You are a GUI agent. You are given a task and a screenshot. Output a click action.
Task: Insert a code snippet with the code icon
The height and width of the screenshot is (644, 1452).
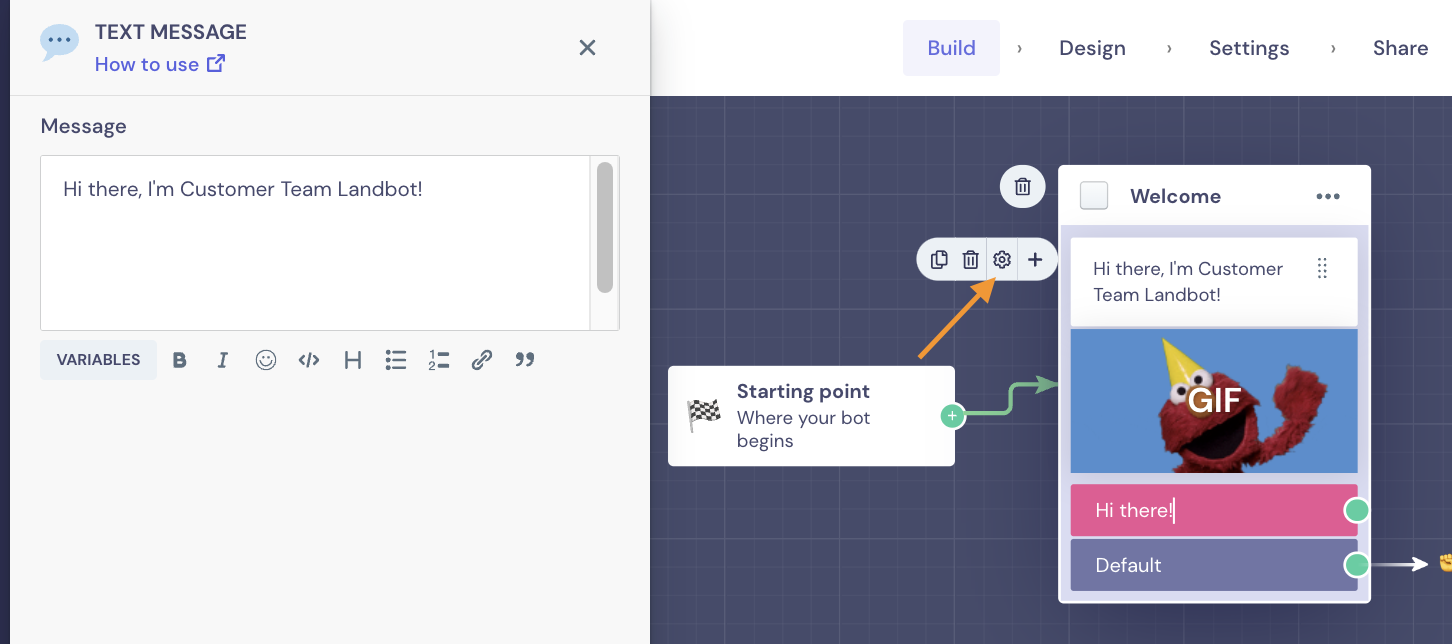pos(309,360)
